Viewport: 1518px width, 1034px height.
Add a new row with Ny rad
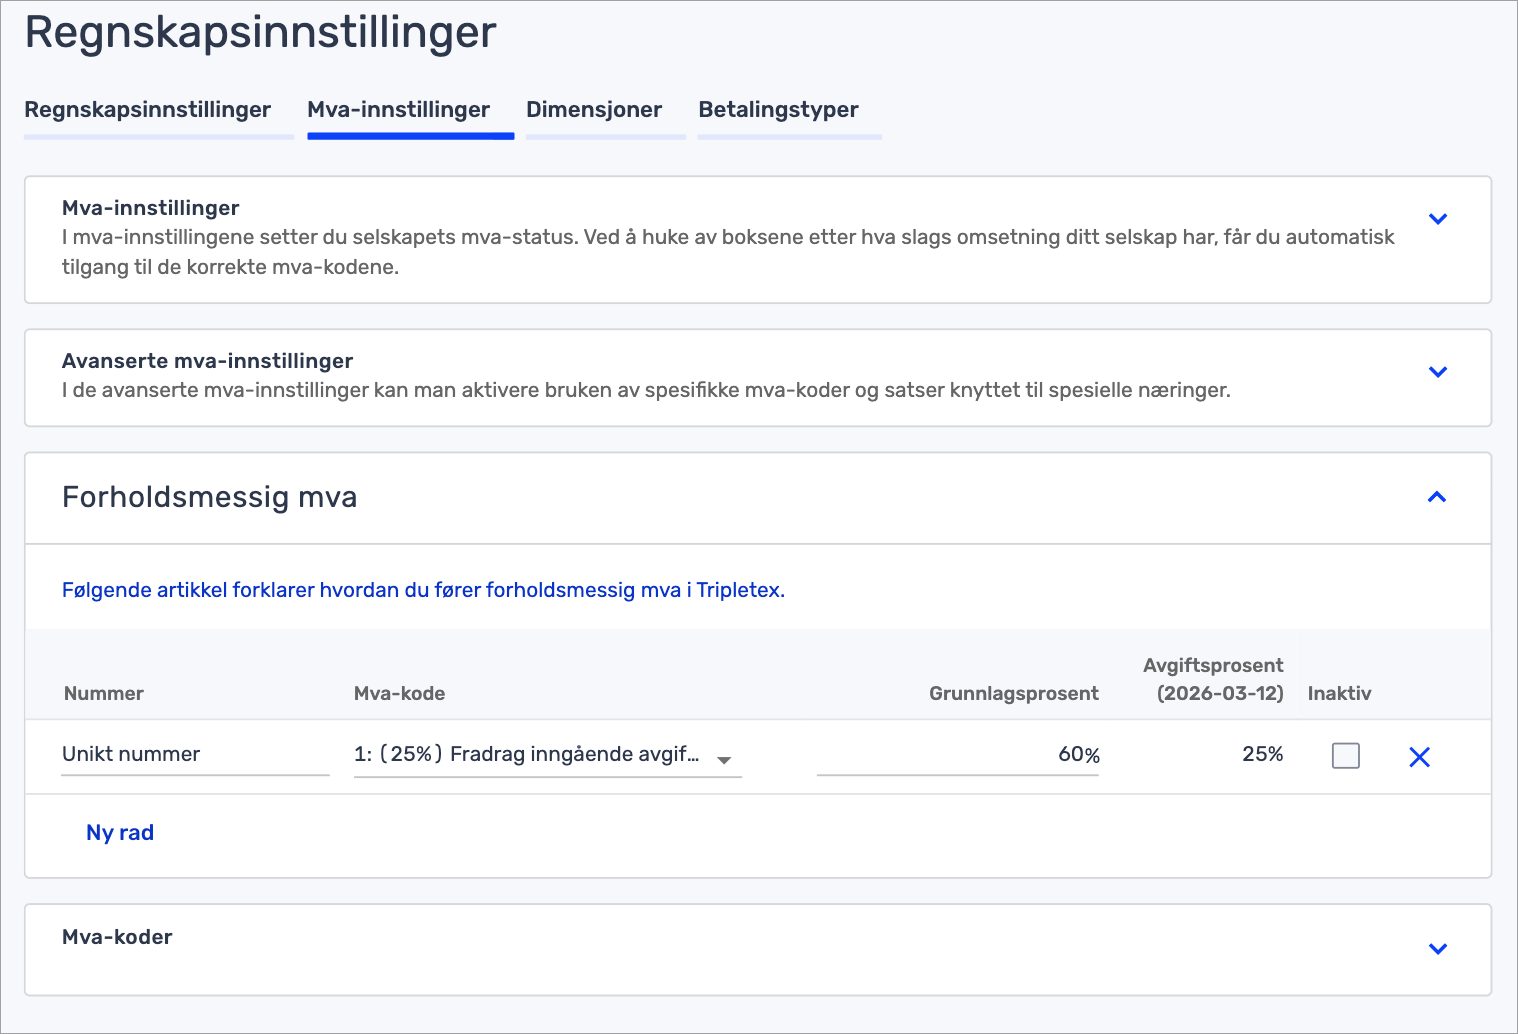pos(120,833)
